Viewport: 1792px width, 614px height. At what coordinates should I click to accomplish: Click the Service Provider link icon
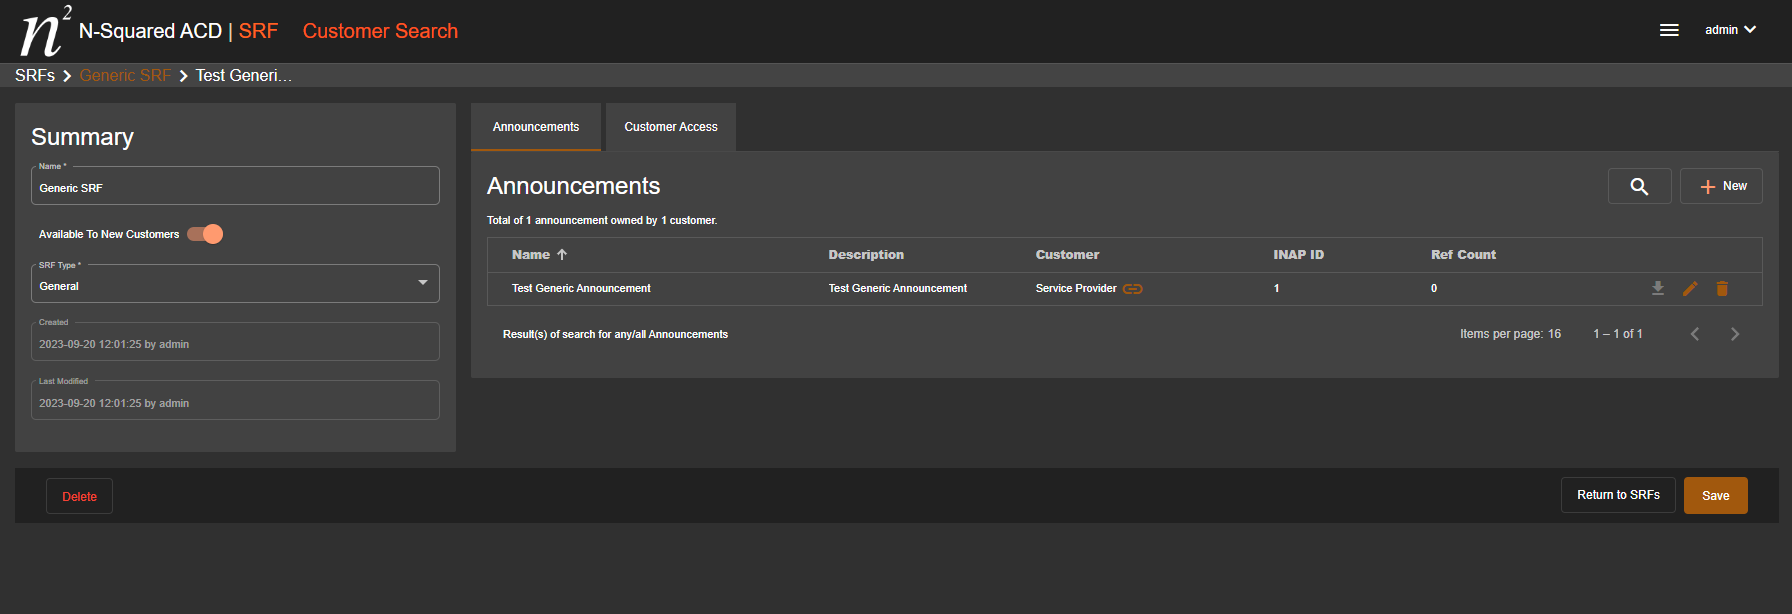[1132, 289]
